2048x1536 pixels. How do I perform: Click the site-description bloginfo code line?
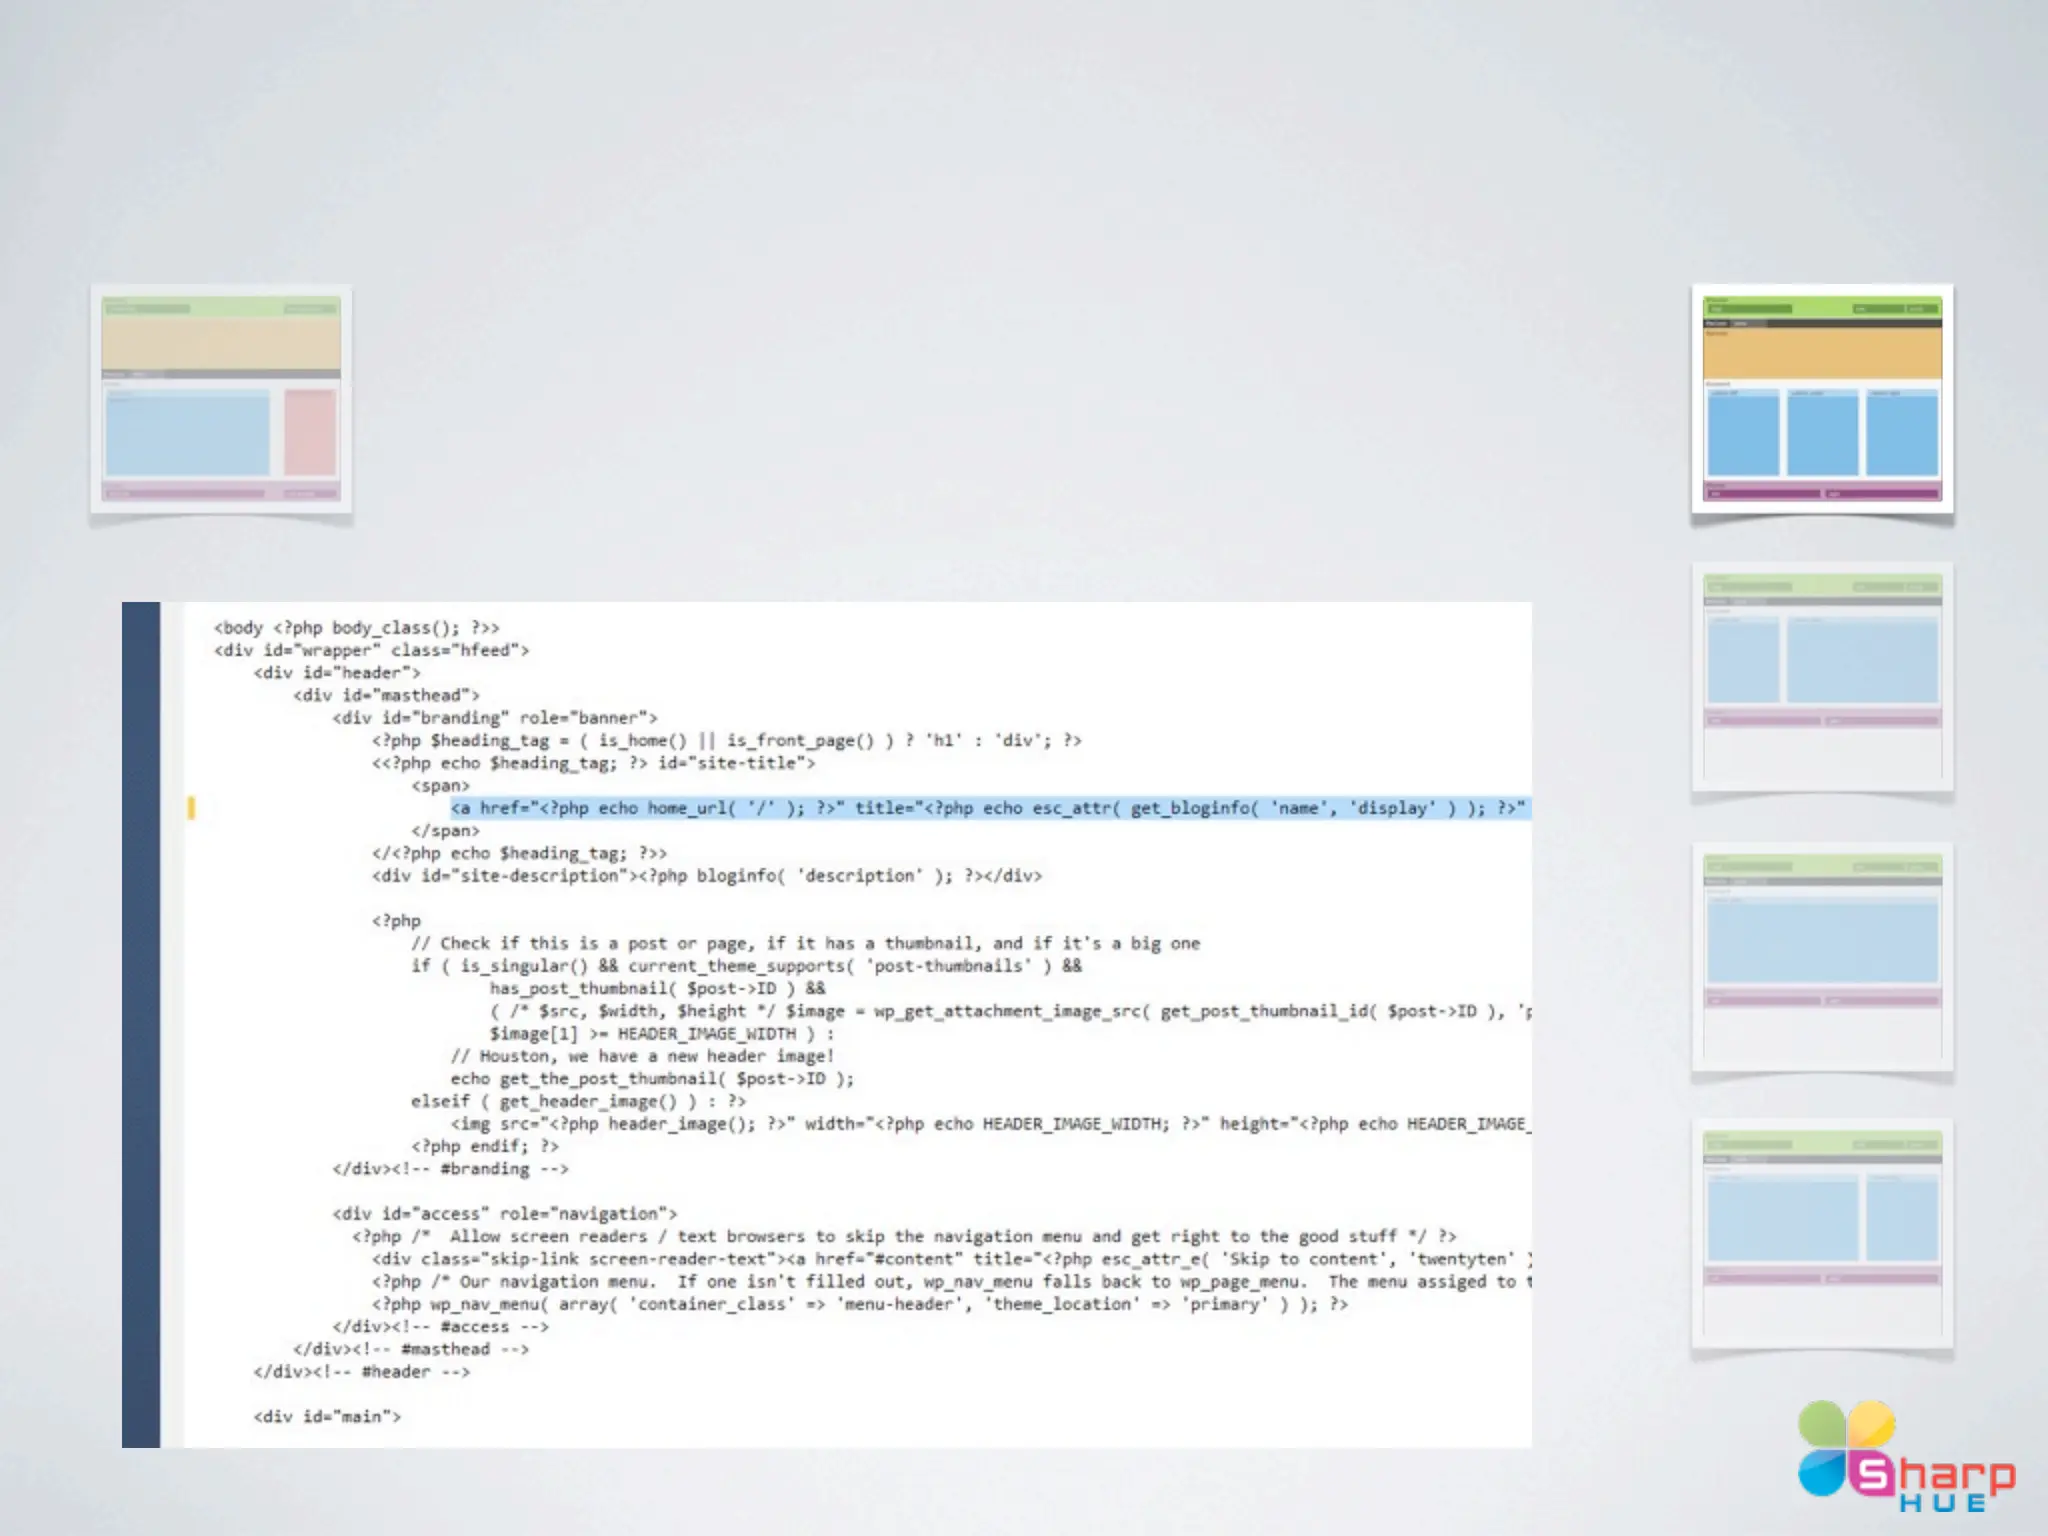[x=706, y=876]
